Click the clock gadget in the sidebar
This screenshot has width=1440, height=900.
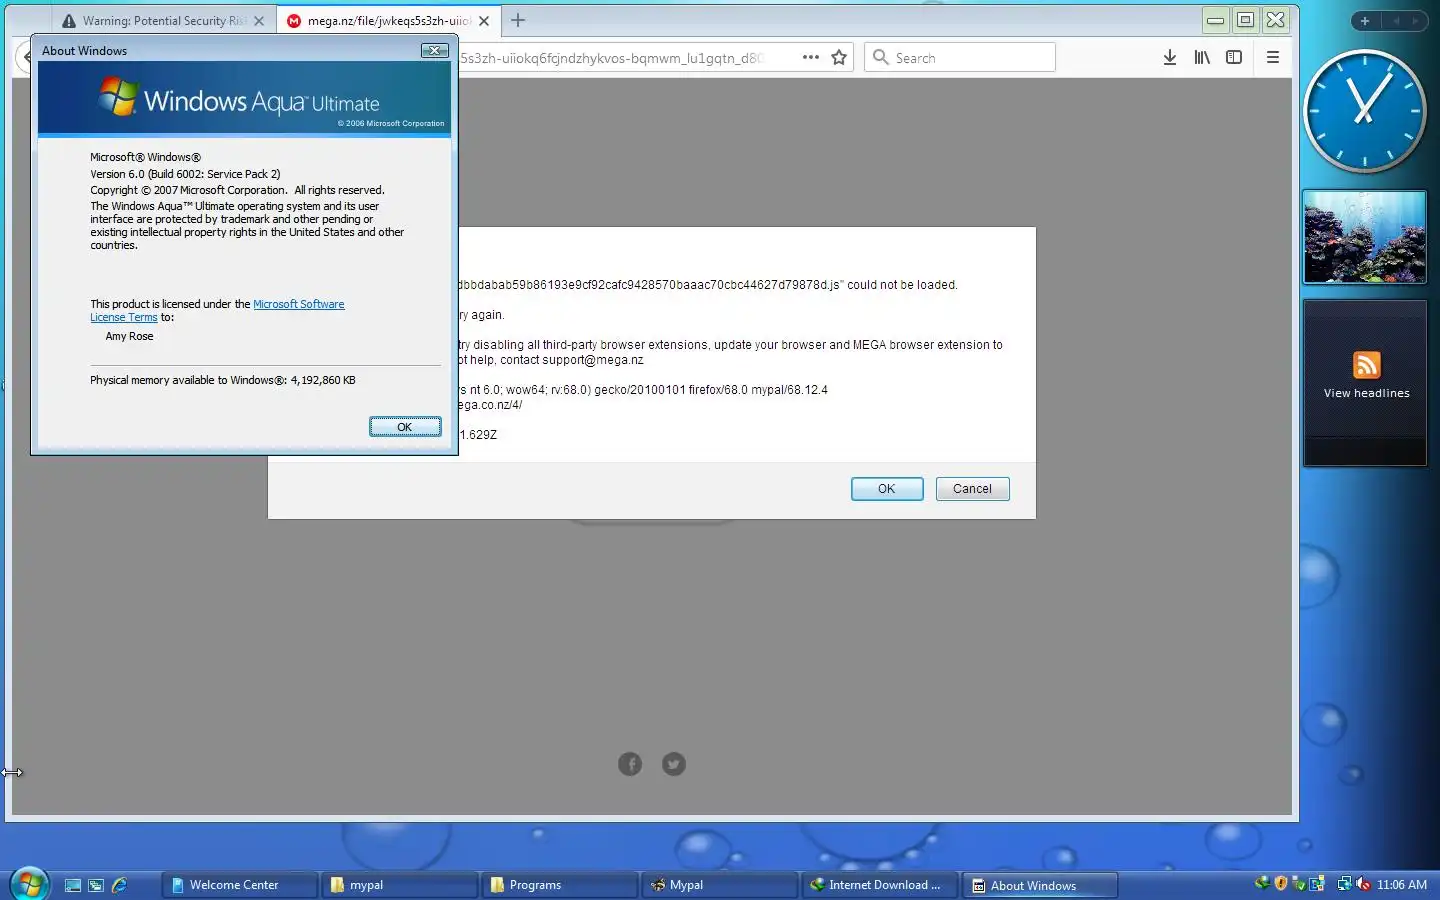[1365, 110]
